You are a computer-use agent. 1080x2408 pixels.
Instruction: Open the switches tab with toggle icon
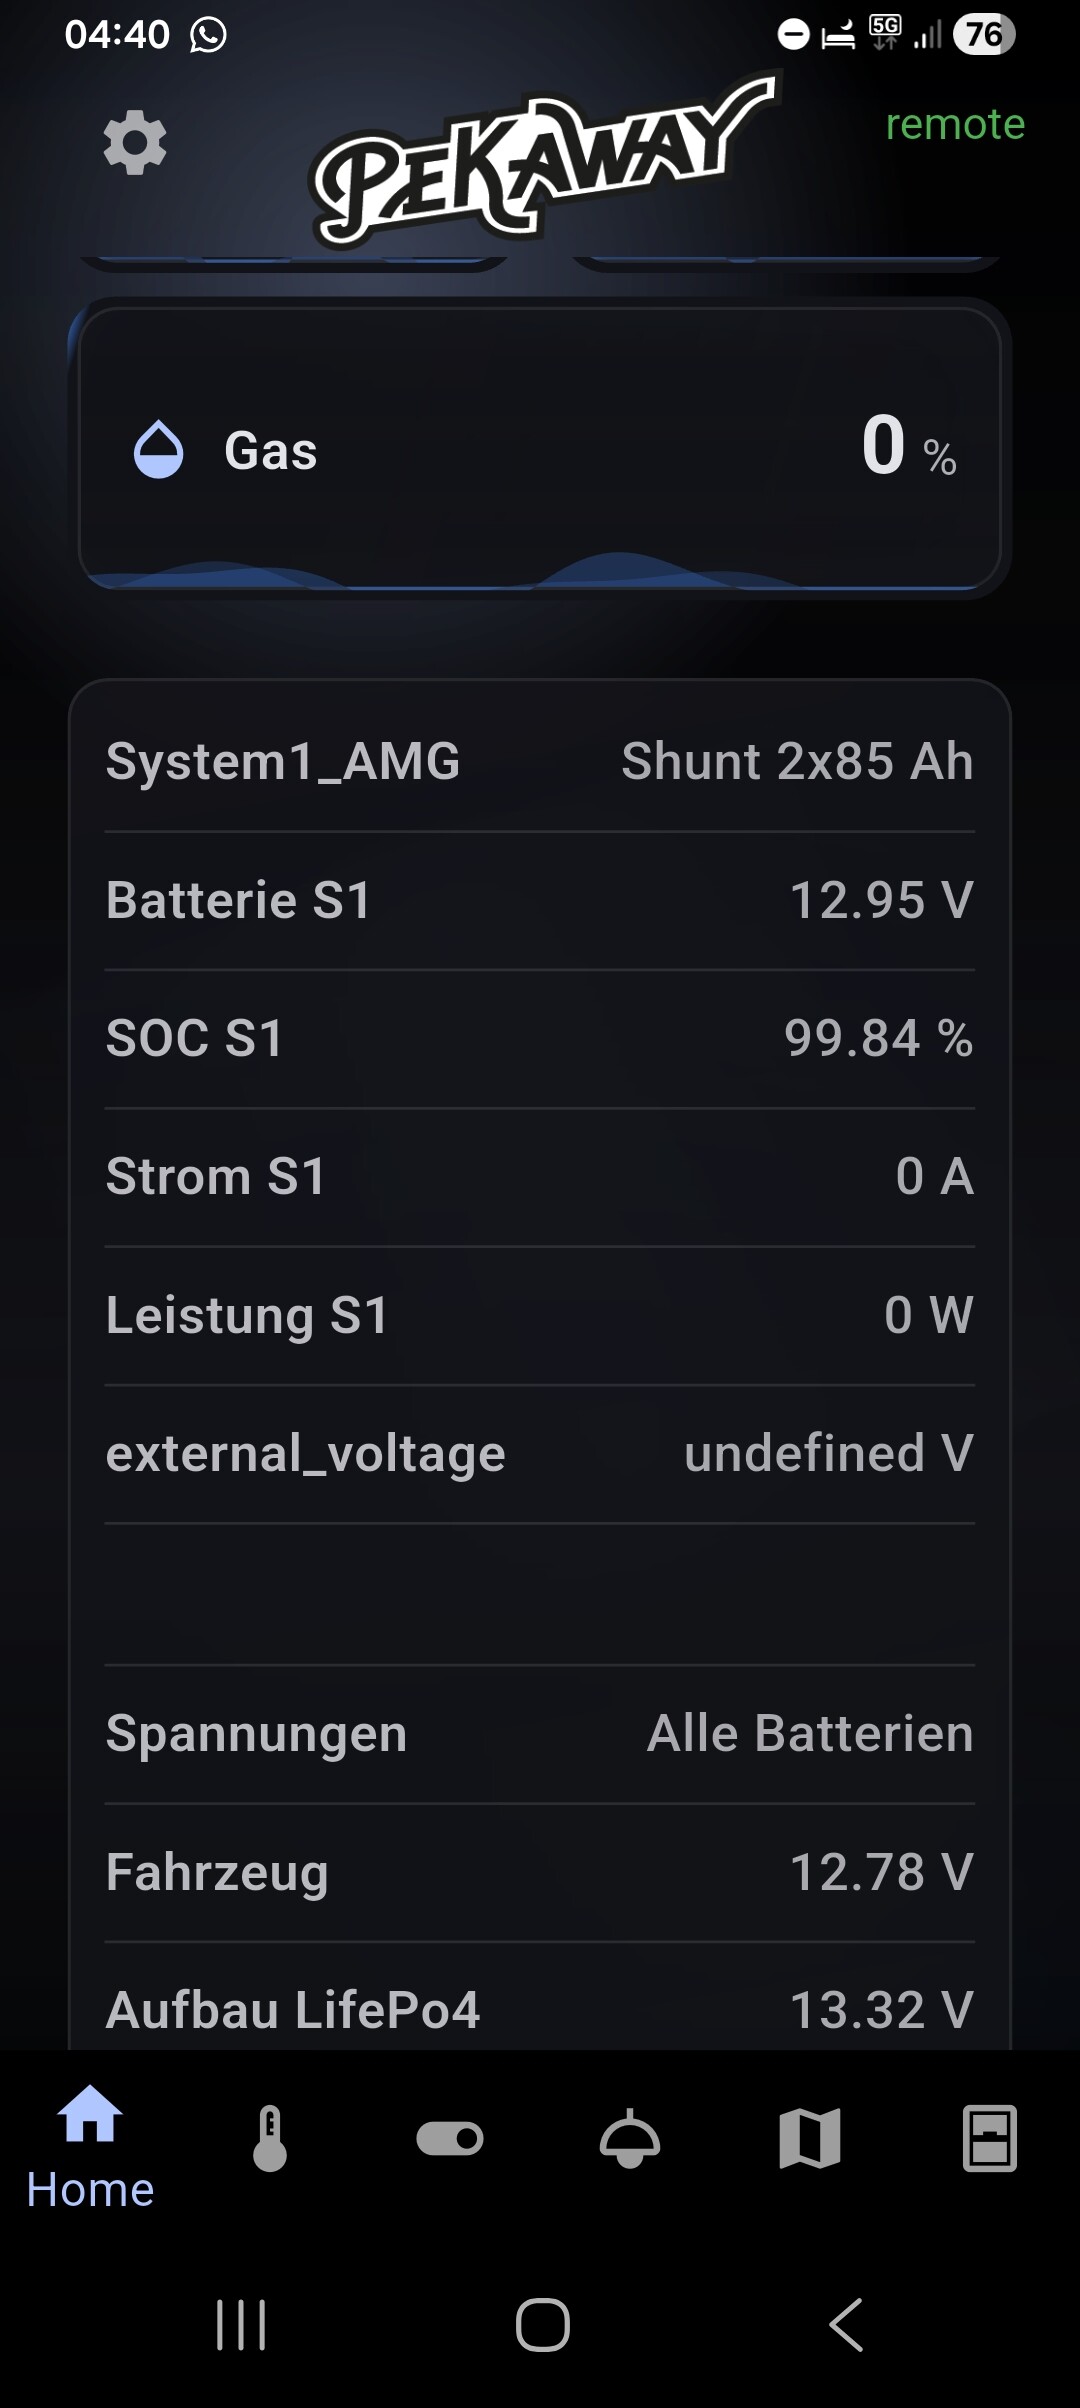point(450,2139)
